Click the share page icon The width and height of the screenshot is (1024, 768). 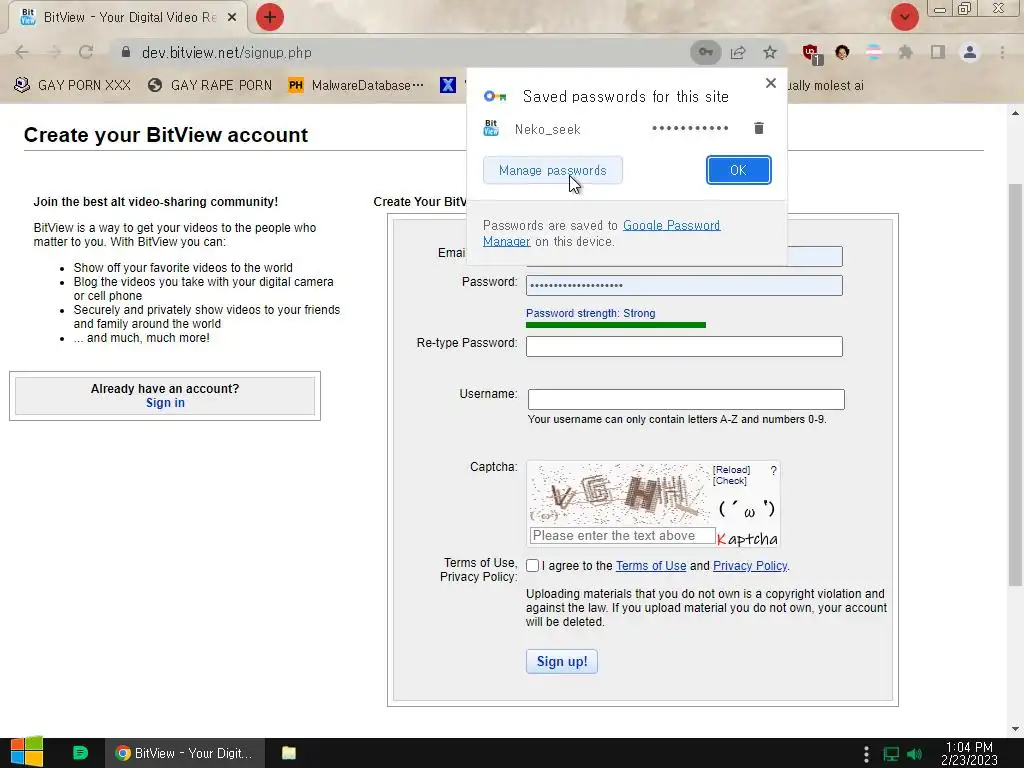tap(738, 52)
